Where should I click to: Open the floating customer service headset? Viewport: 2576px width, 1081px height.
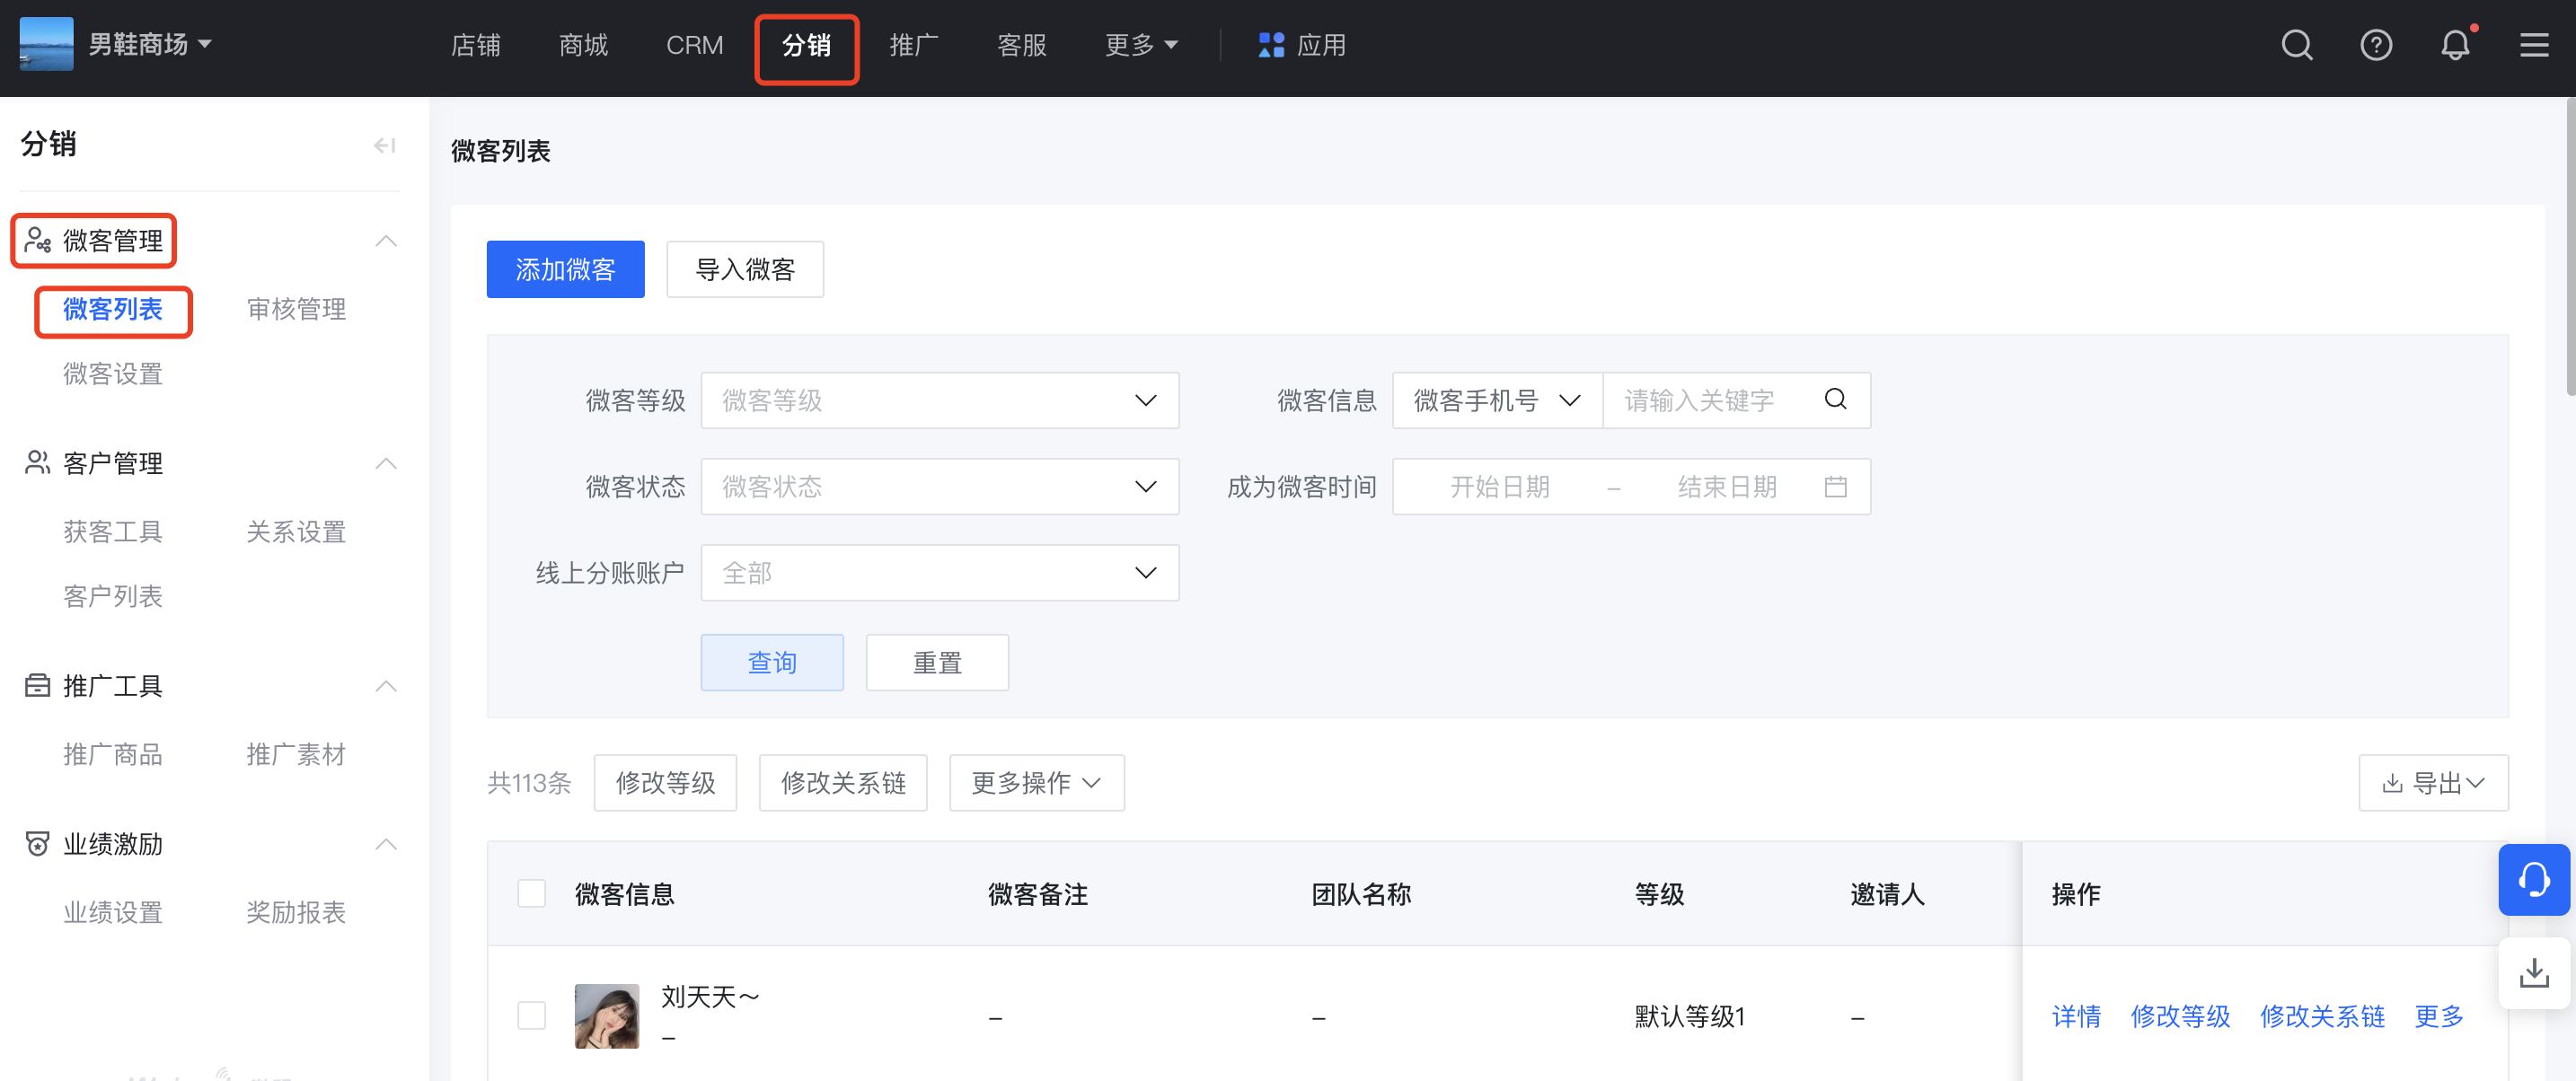2533,880
